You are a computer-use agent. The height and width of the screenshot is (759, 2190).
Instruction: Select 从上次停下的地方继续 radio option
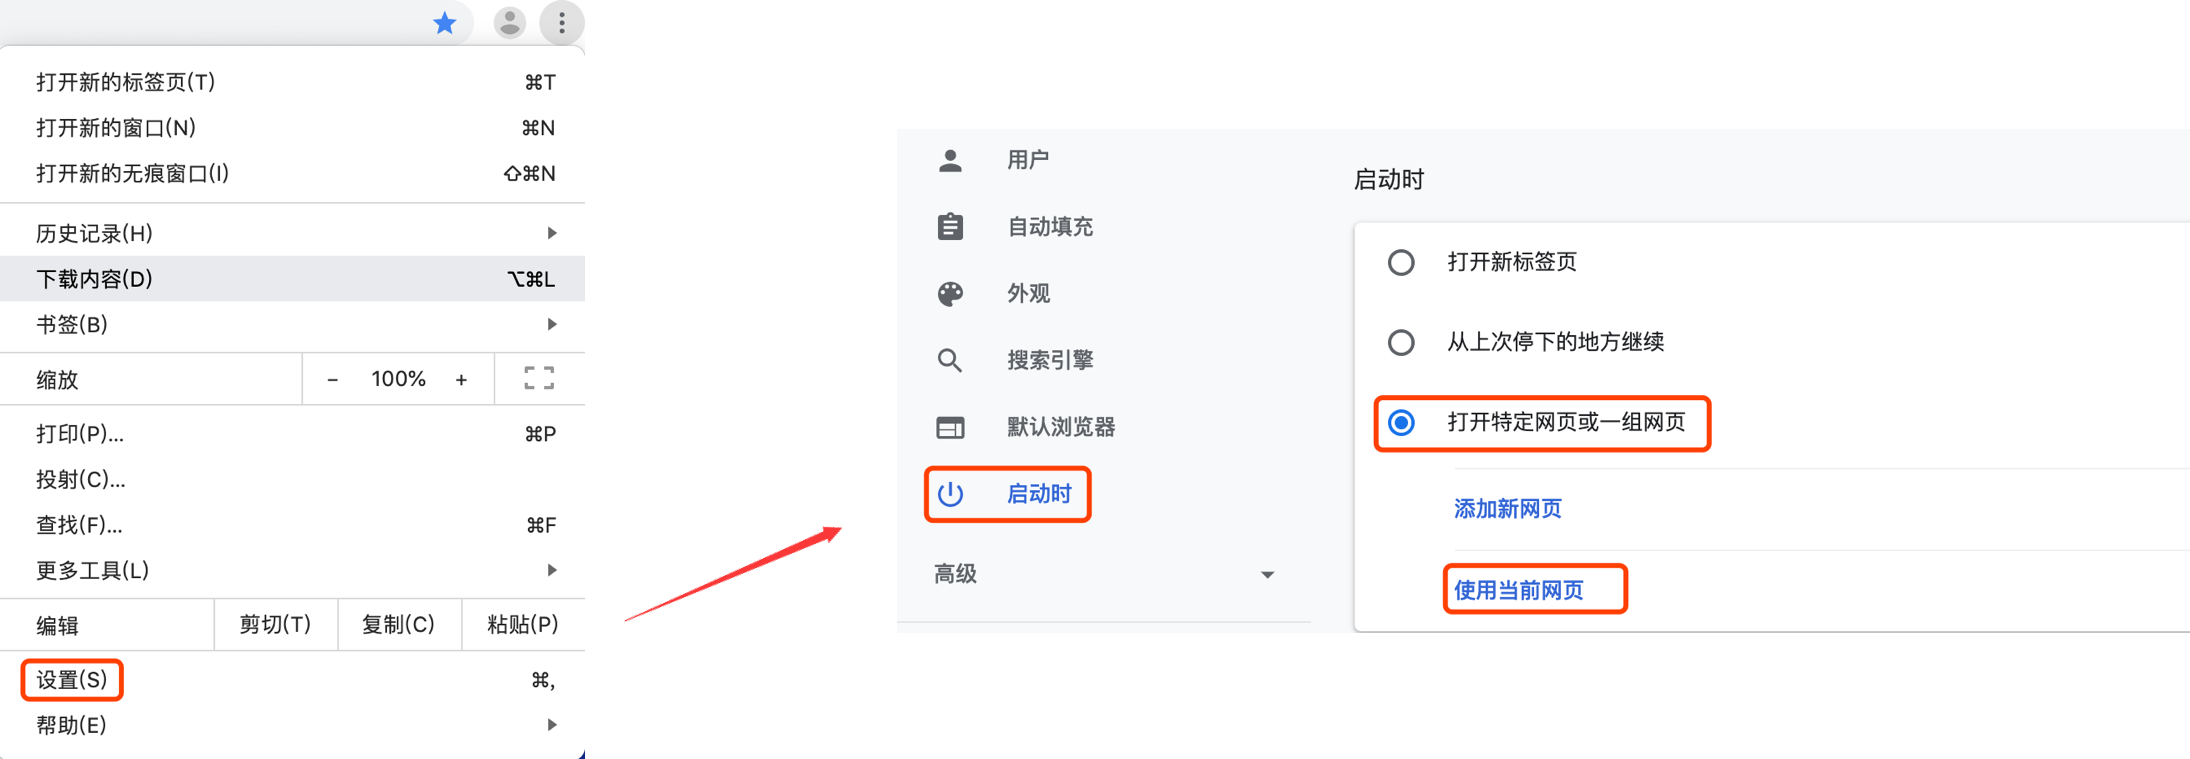(x=1401, y=342)
